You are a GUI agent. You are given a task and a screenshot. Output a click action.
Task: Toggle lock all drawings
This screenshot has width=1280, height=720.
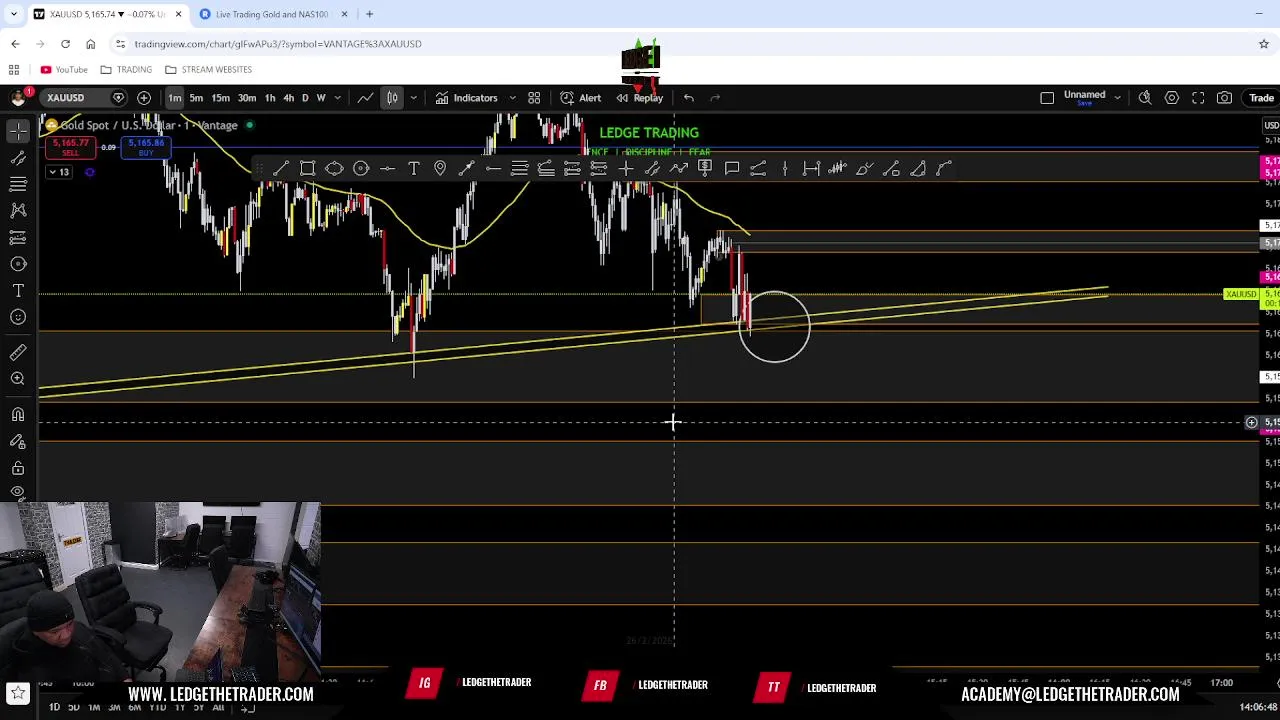[18, 468]
